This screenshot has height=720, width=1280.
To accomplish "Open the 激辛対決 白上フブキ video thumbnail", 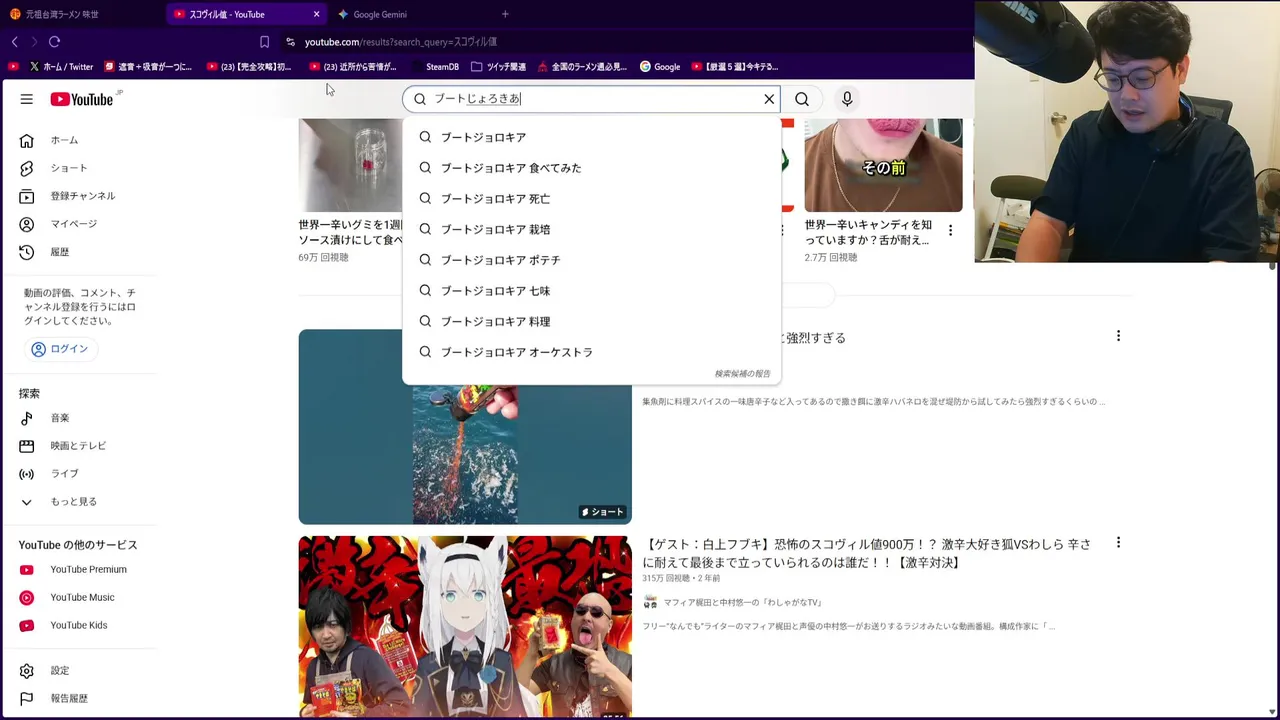I will 465,627.
